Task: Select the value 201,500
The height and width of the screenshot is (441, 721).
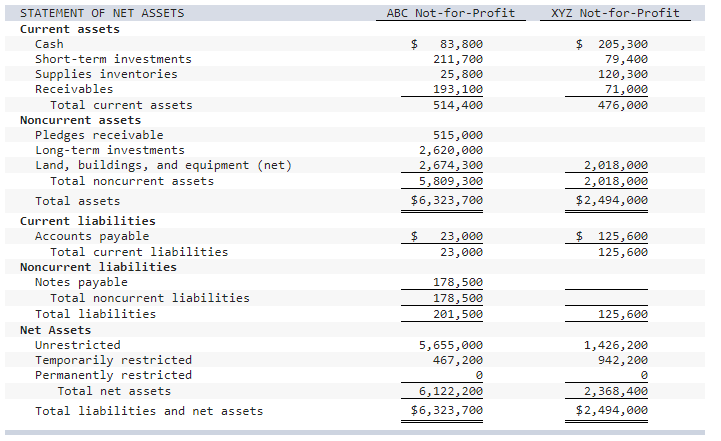Action: pyautogui.click(x=458, y=314)
